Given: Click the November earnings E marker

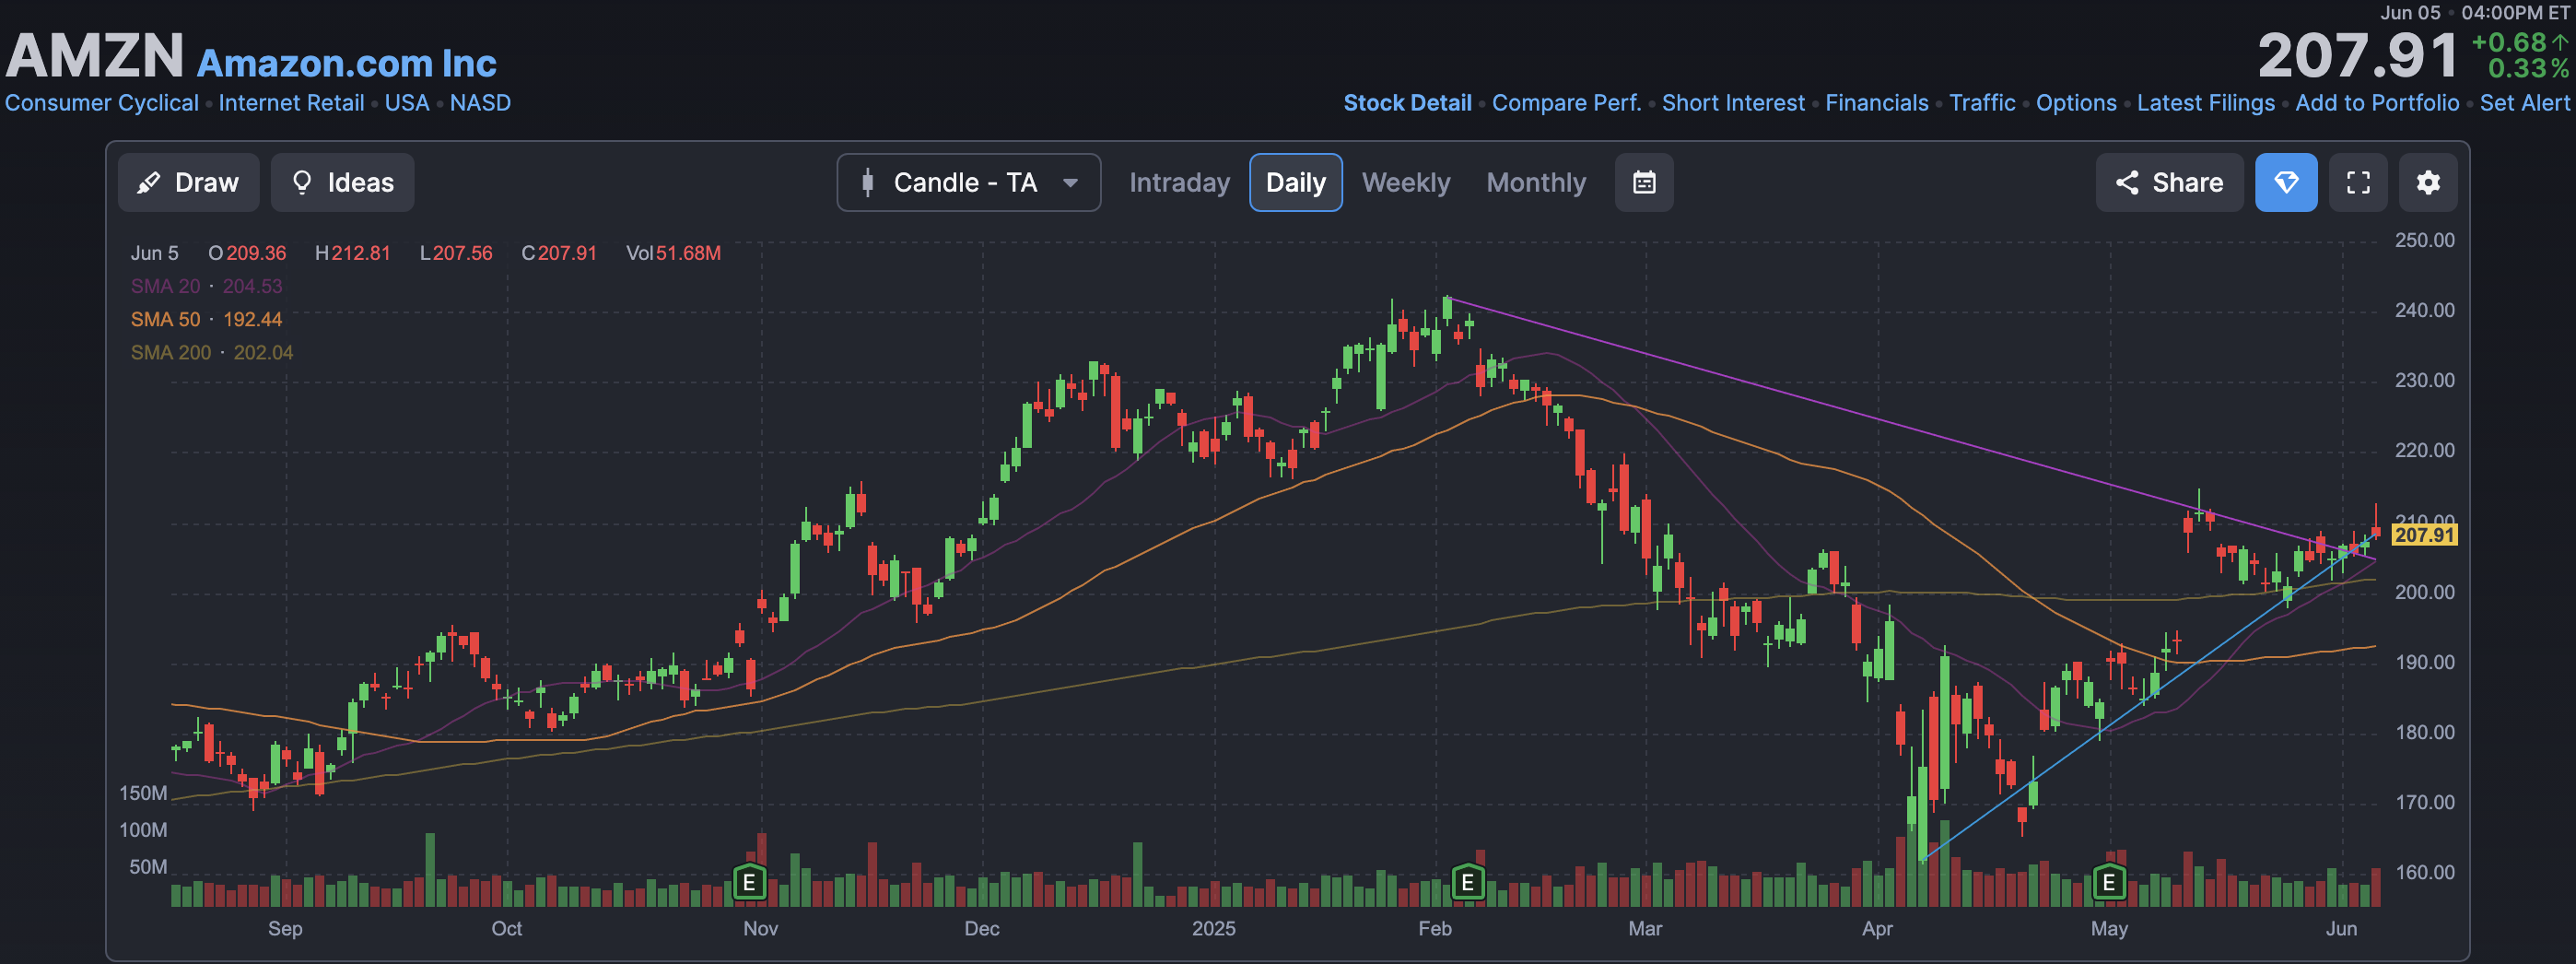Looking at the screenshot, I should 749,882.
